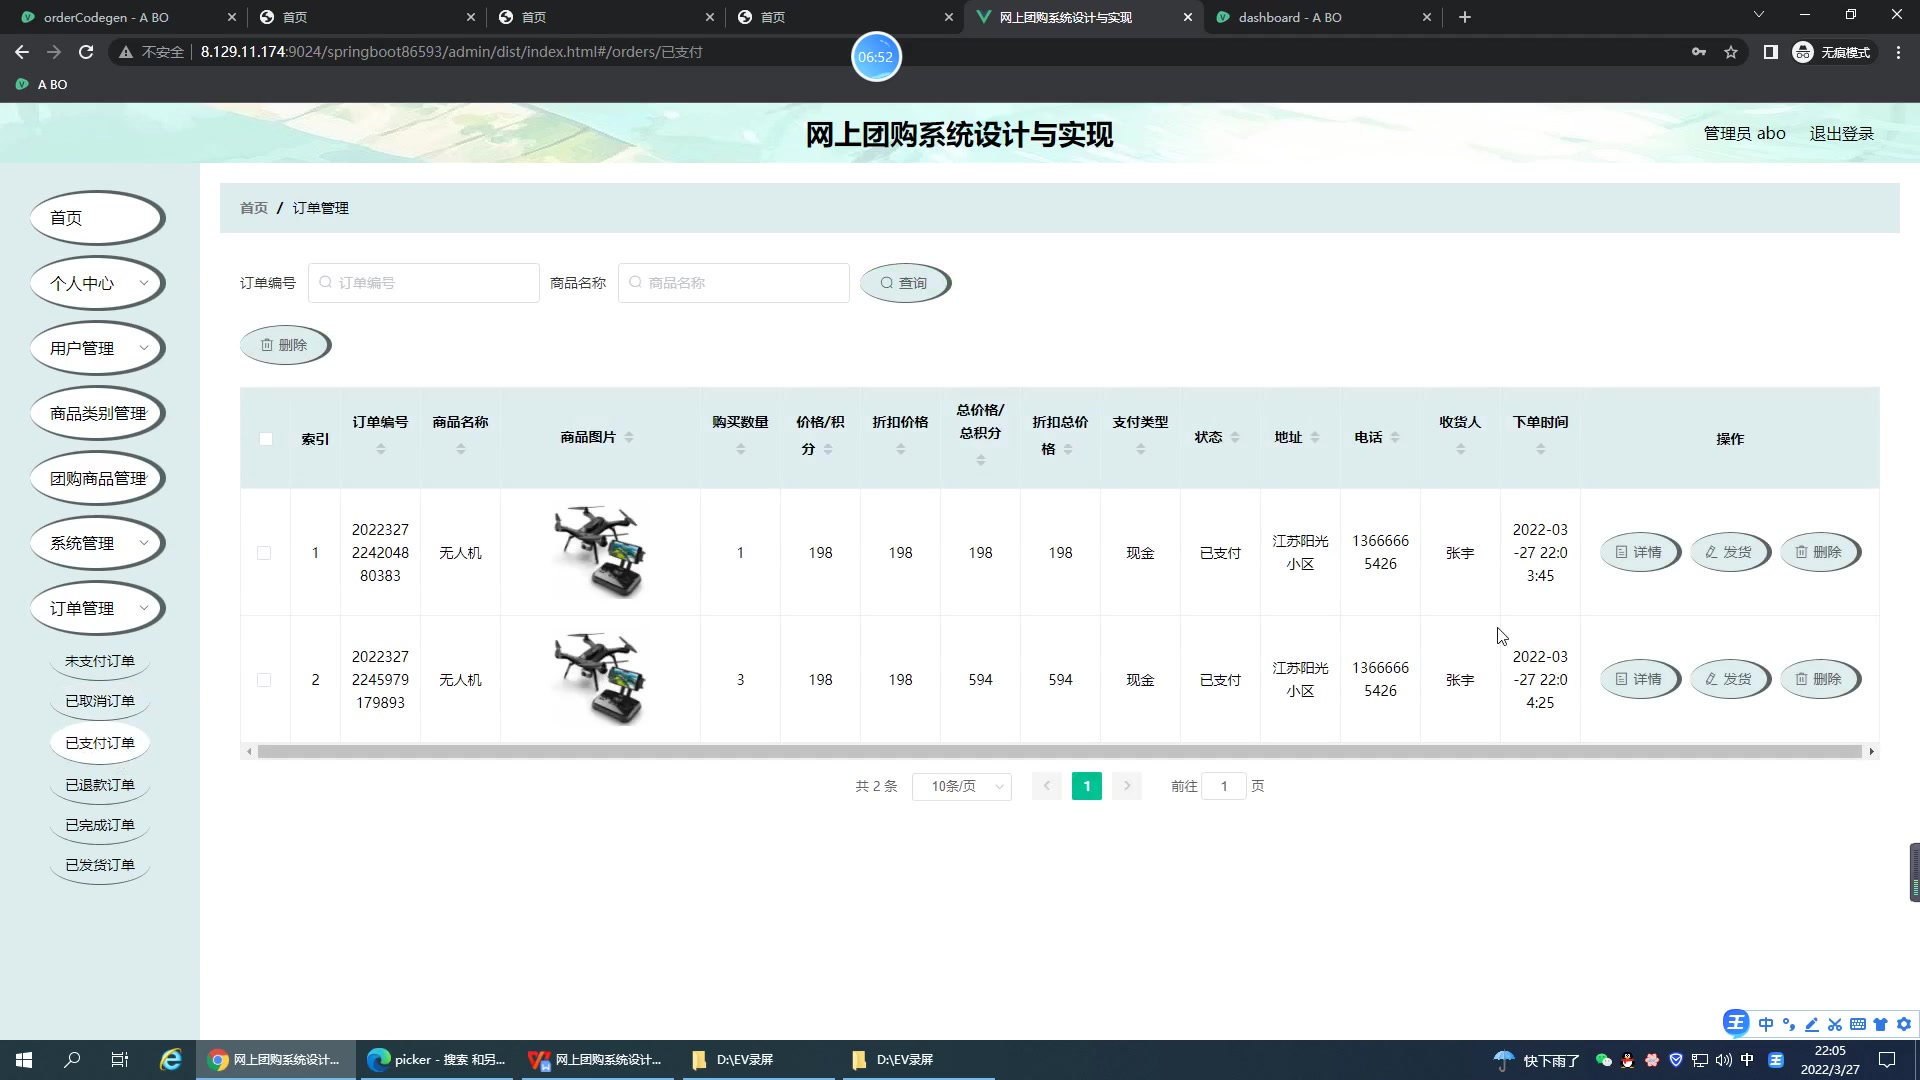This screenshot has width=1920, height=1080.
Task: Click the key icon in the address bar
Action: point(1699,52)
